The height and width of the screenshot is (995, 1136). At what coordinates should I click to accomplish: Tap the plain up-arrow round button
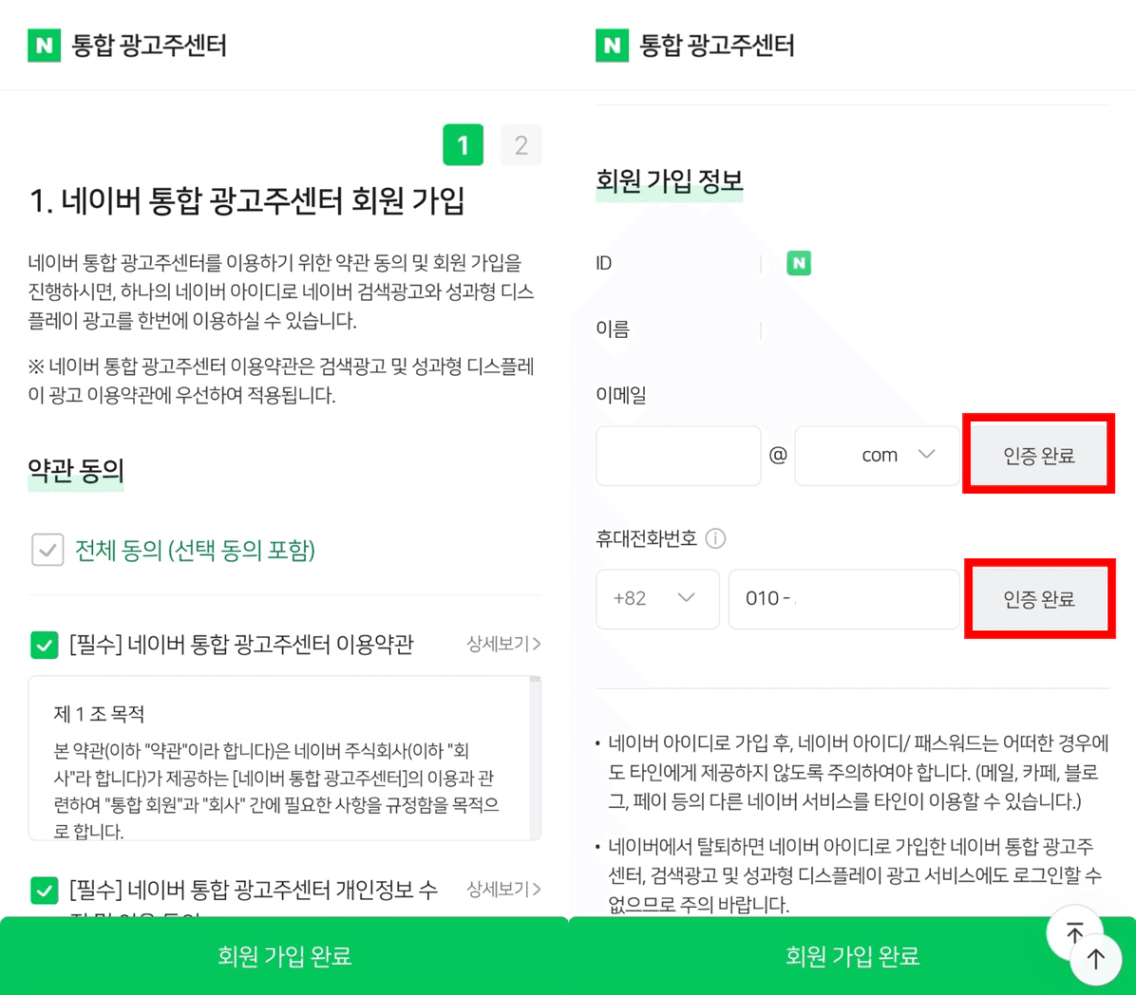[x=1096, y=959]
